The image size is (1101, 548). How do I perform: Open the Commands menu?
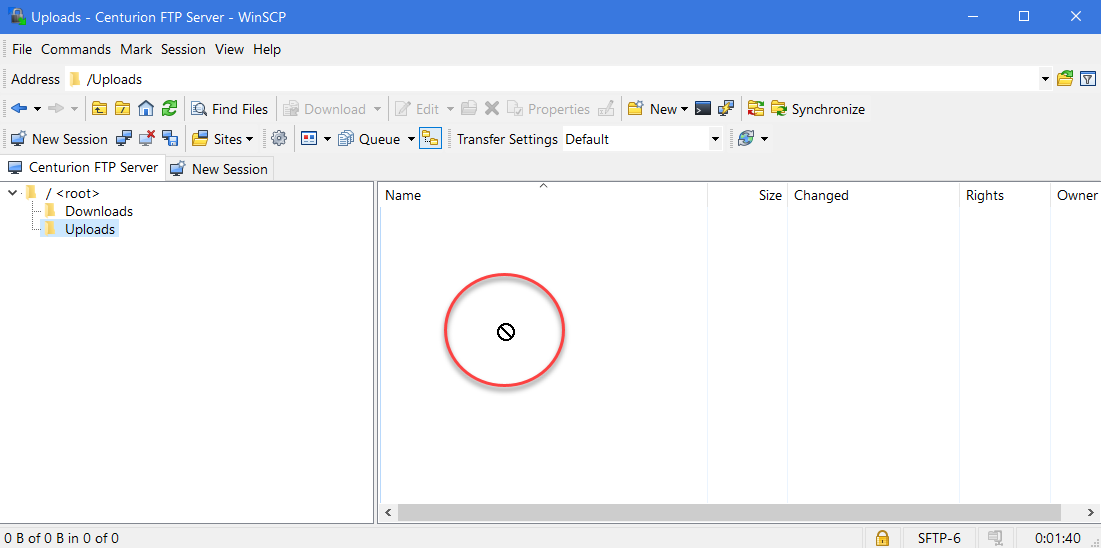click(76, 49)
